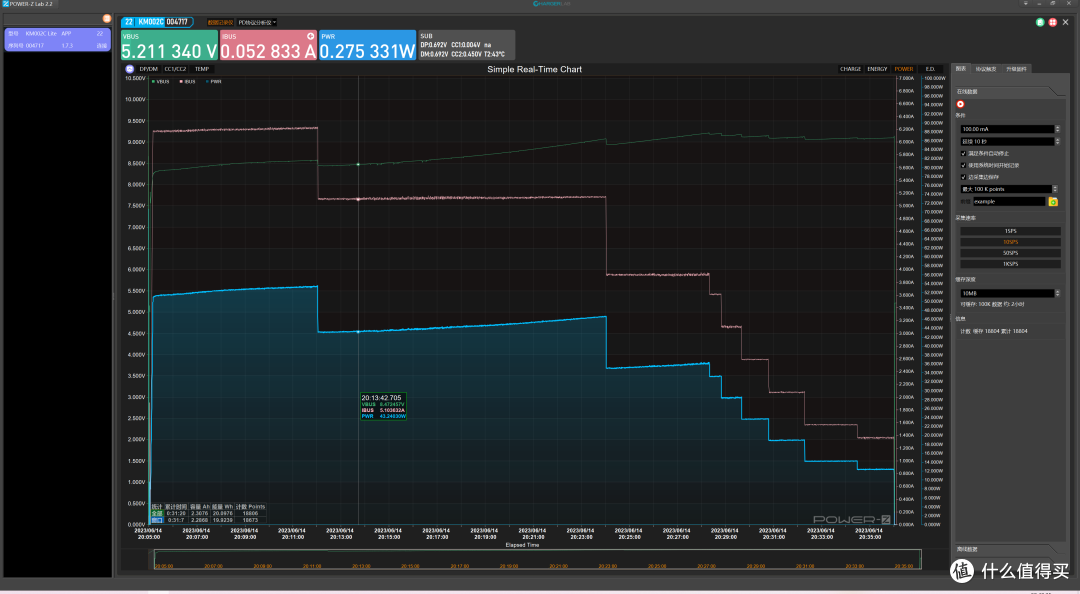Click the pin dropdown icon in title bar
Image resolution: width=1080 pixels, height=594 pixels.
[1026, 3]
